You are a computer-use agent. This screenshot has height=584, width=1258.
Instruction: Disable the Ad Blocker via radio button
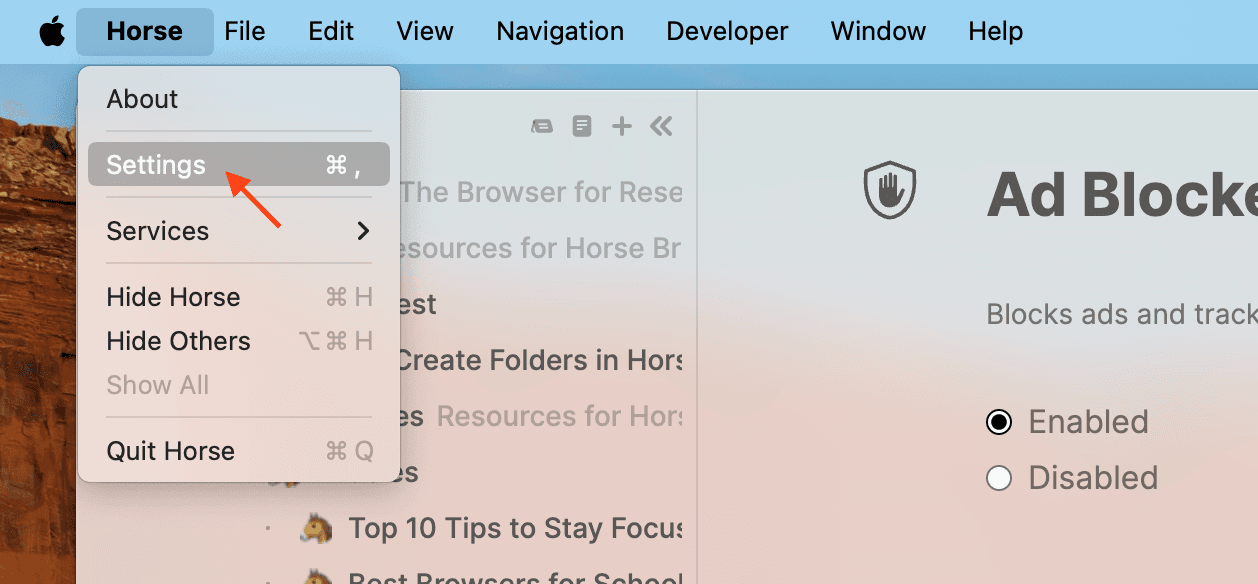pos(998,478)
